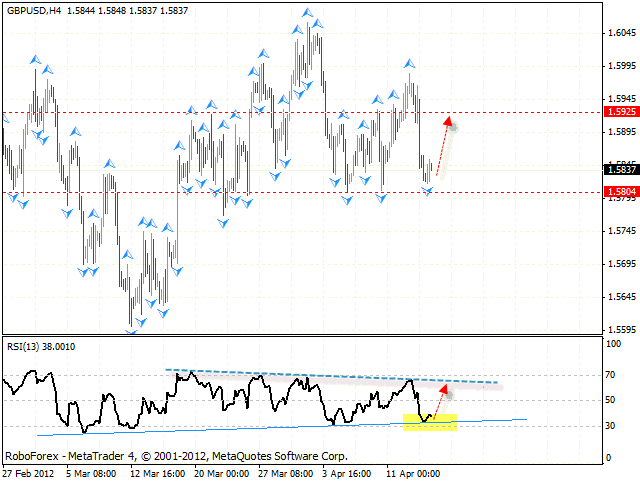Click the 20 Mar 00:00 time label
This screenshot has height=481, width=640.
(221, 473)
